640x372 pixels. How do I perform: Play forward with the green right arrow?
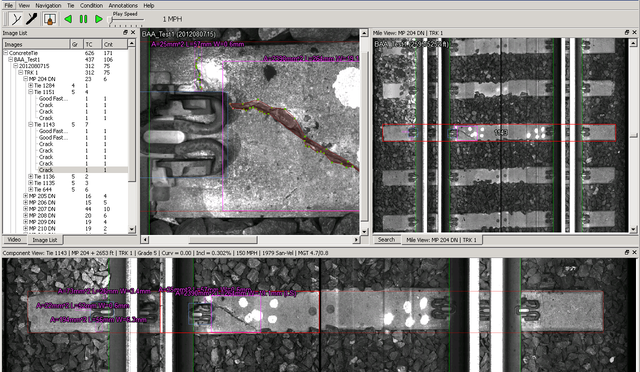pyautogui.click(x=98, y=19)
